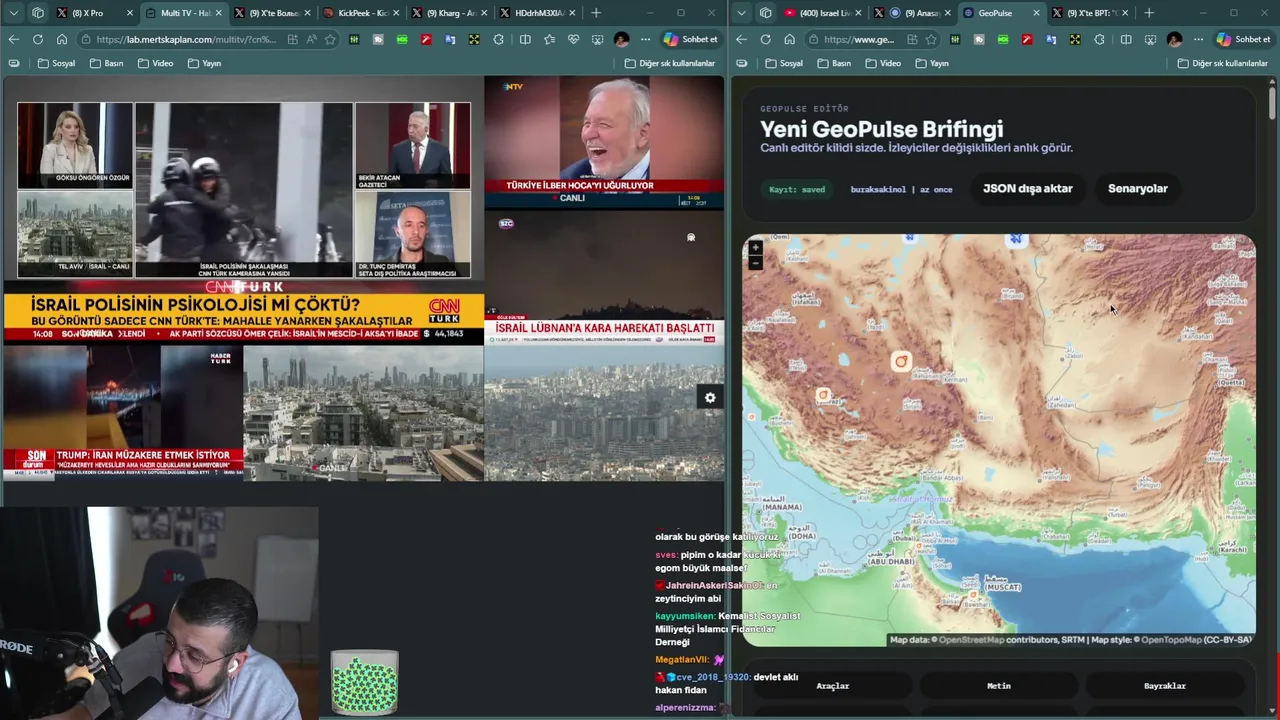Open favorites list icon in left browser
Screen dimensions: 1280x720
coord(549,39)
